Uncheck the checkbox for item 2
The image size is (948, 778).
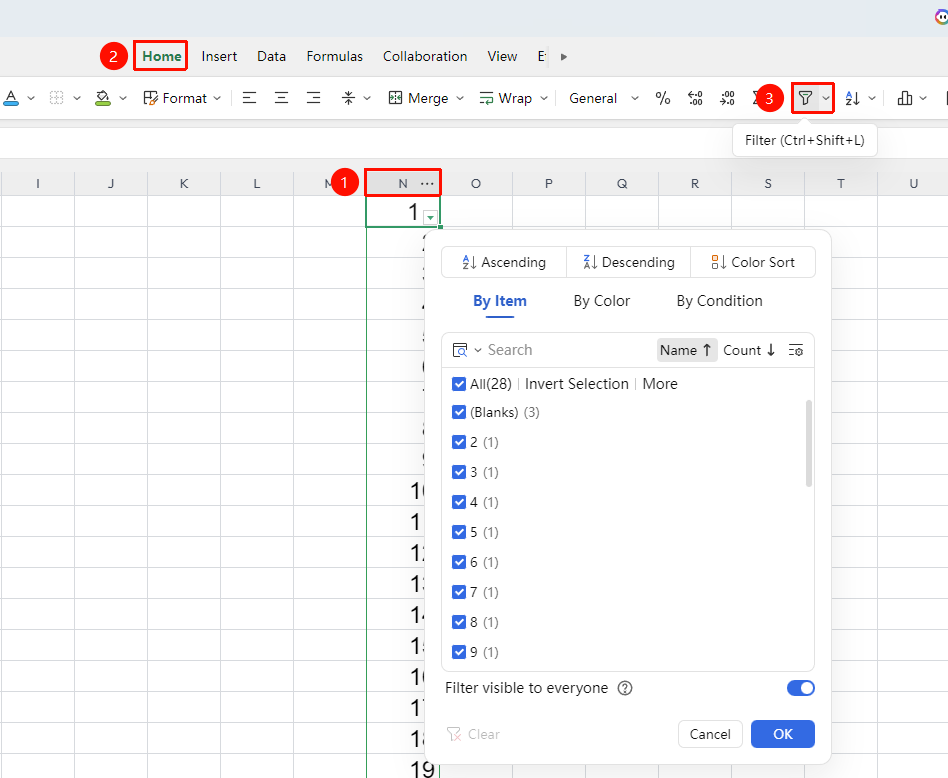(459, 442)
